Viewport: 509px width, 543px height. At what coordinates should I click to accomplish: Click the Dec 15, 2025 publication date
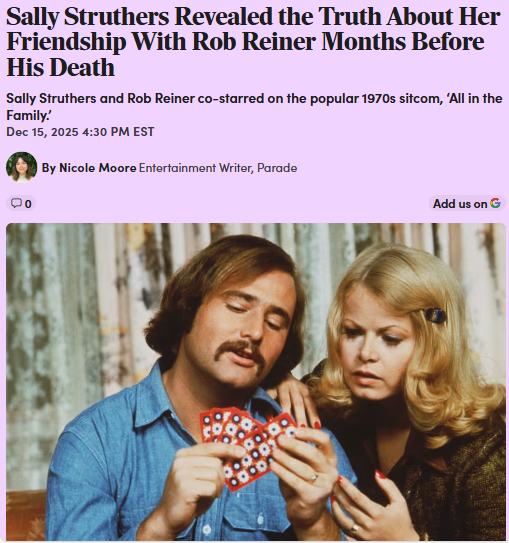pos(42,132)
